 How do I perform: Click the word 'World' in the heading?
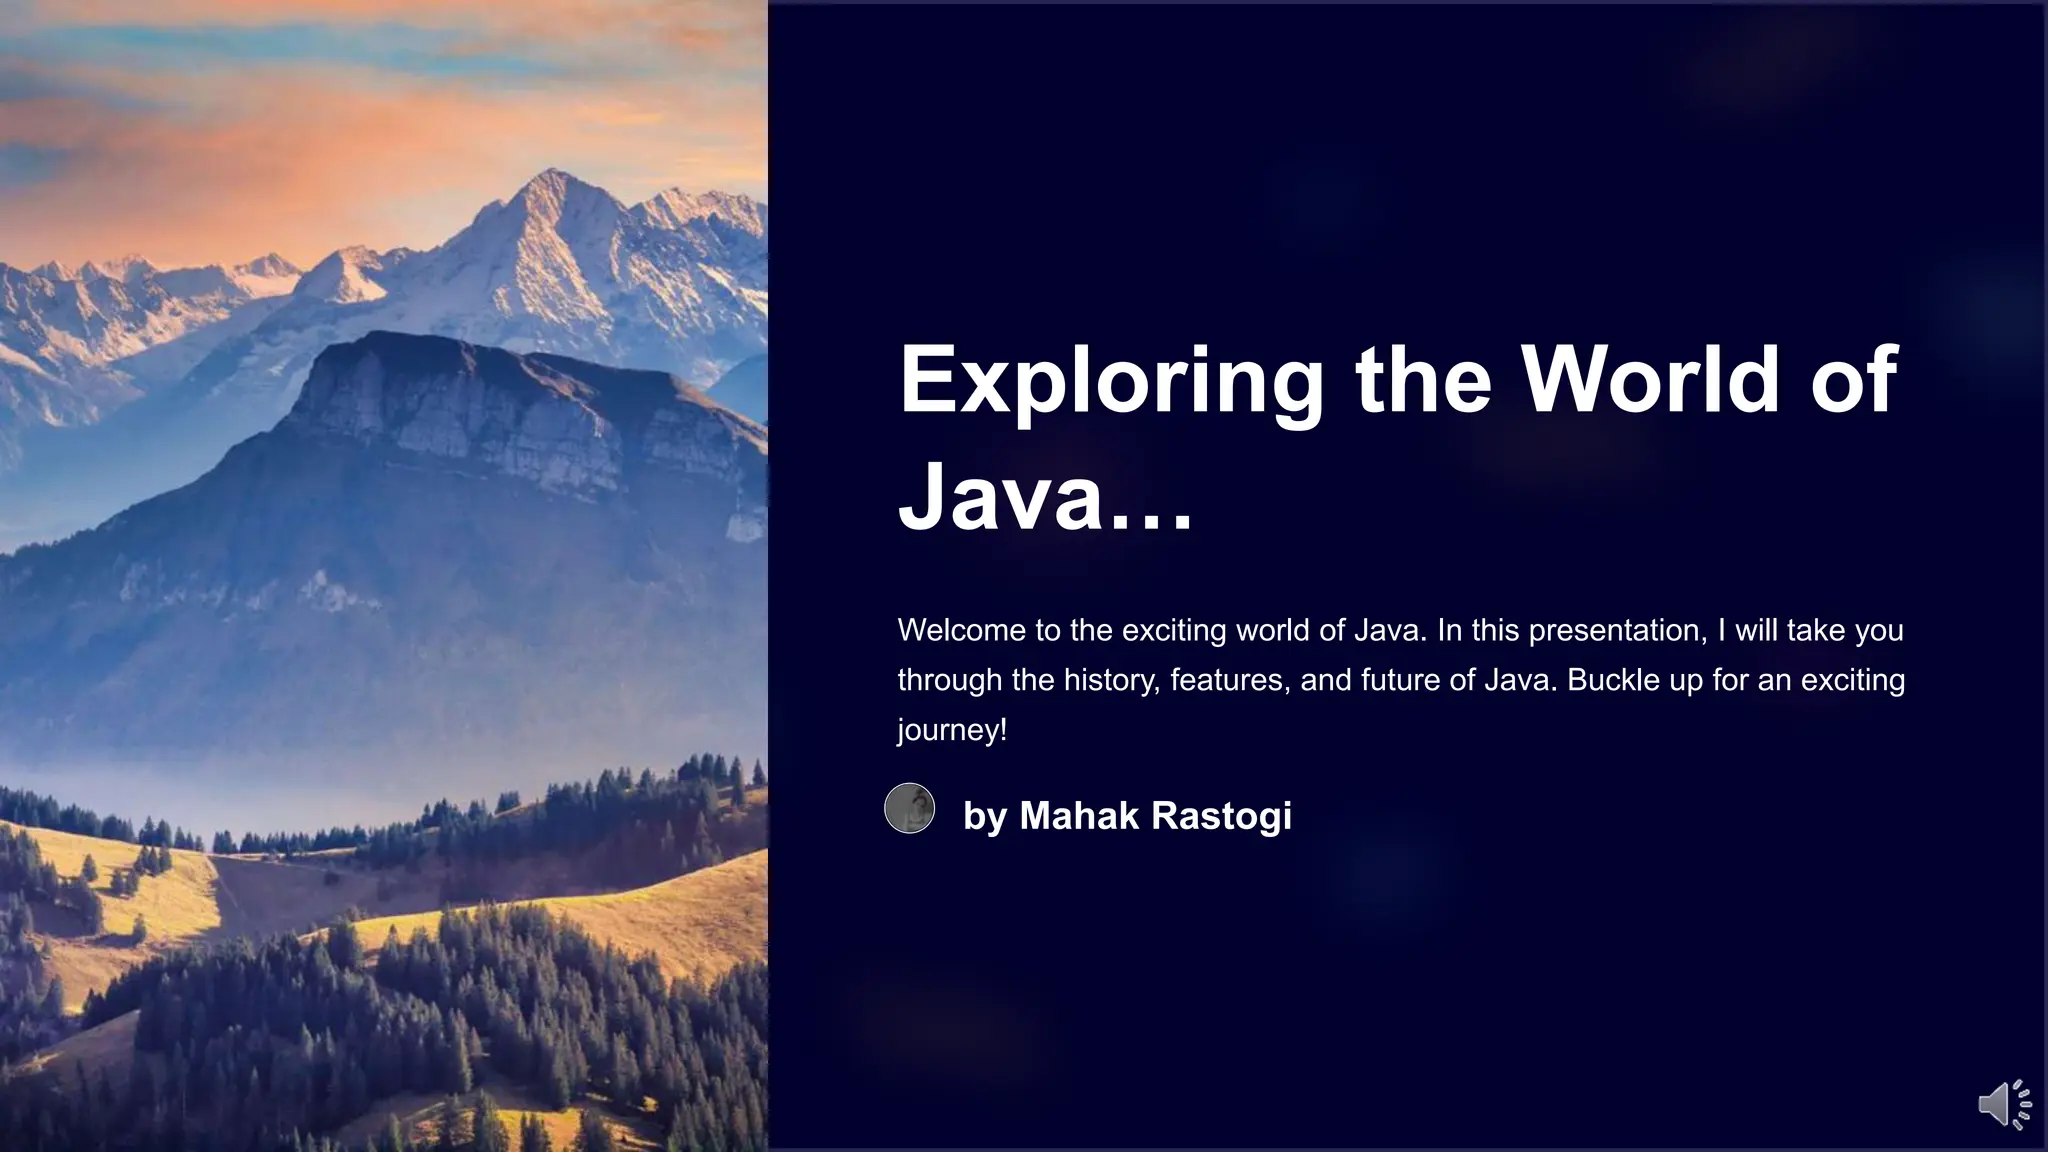[1650, 380]
